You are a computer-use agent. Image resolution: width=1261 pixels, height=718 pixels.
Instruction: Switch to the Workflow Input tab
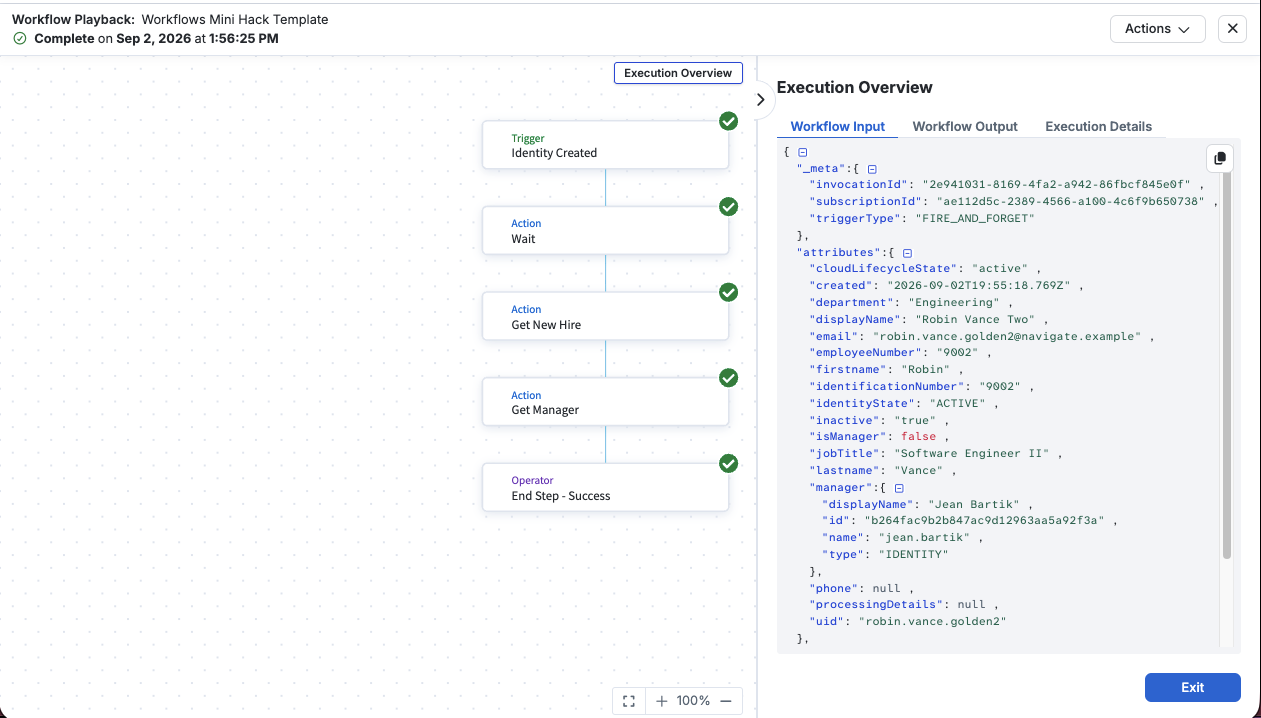tap(838, 127)
